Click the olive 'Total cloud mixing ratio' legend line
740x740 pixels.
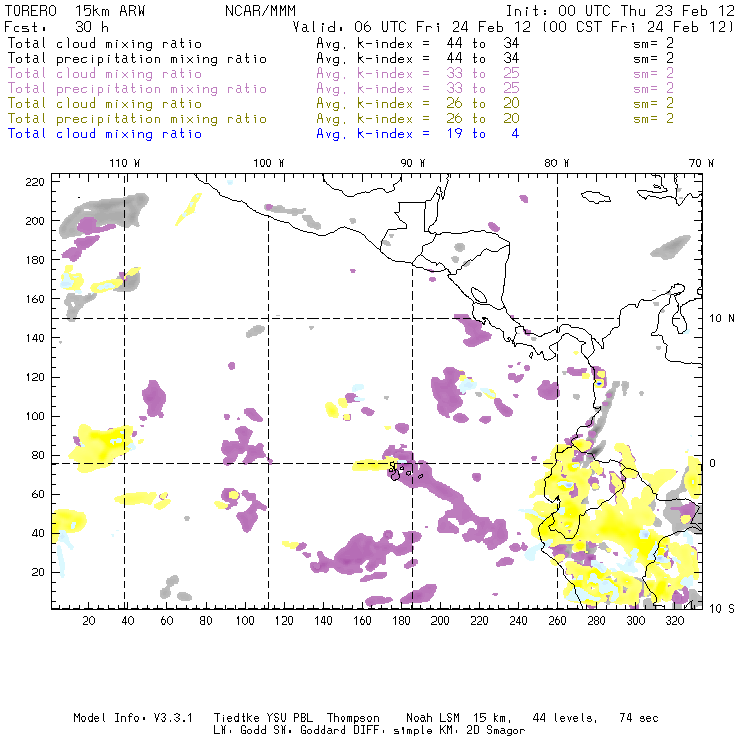pyautogui.click(x=105, y=104)
